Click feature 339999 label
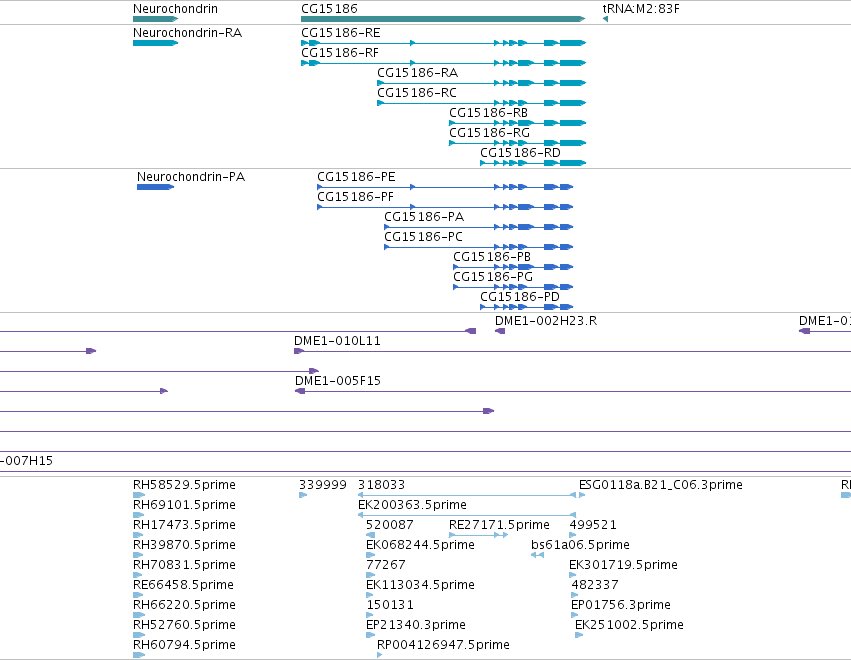The image size is (851, 660). (x=322, y=485)
